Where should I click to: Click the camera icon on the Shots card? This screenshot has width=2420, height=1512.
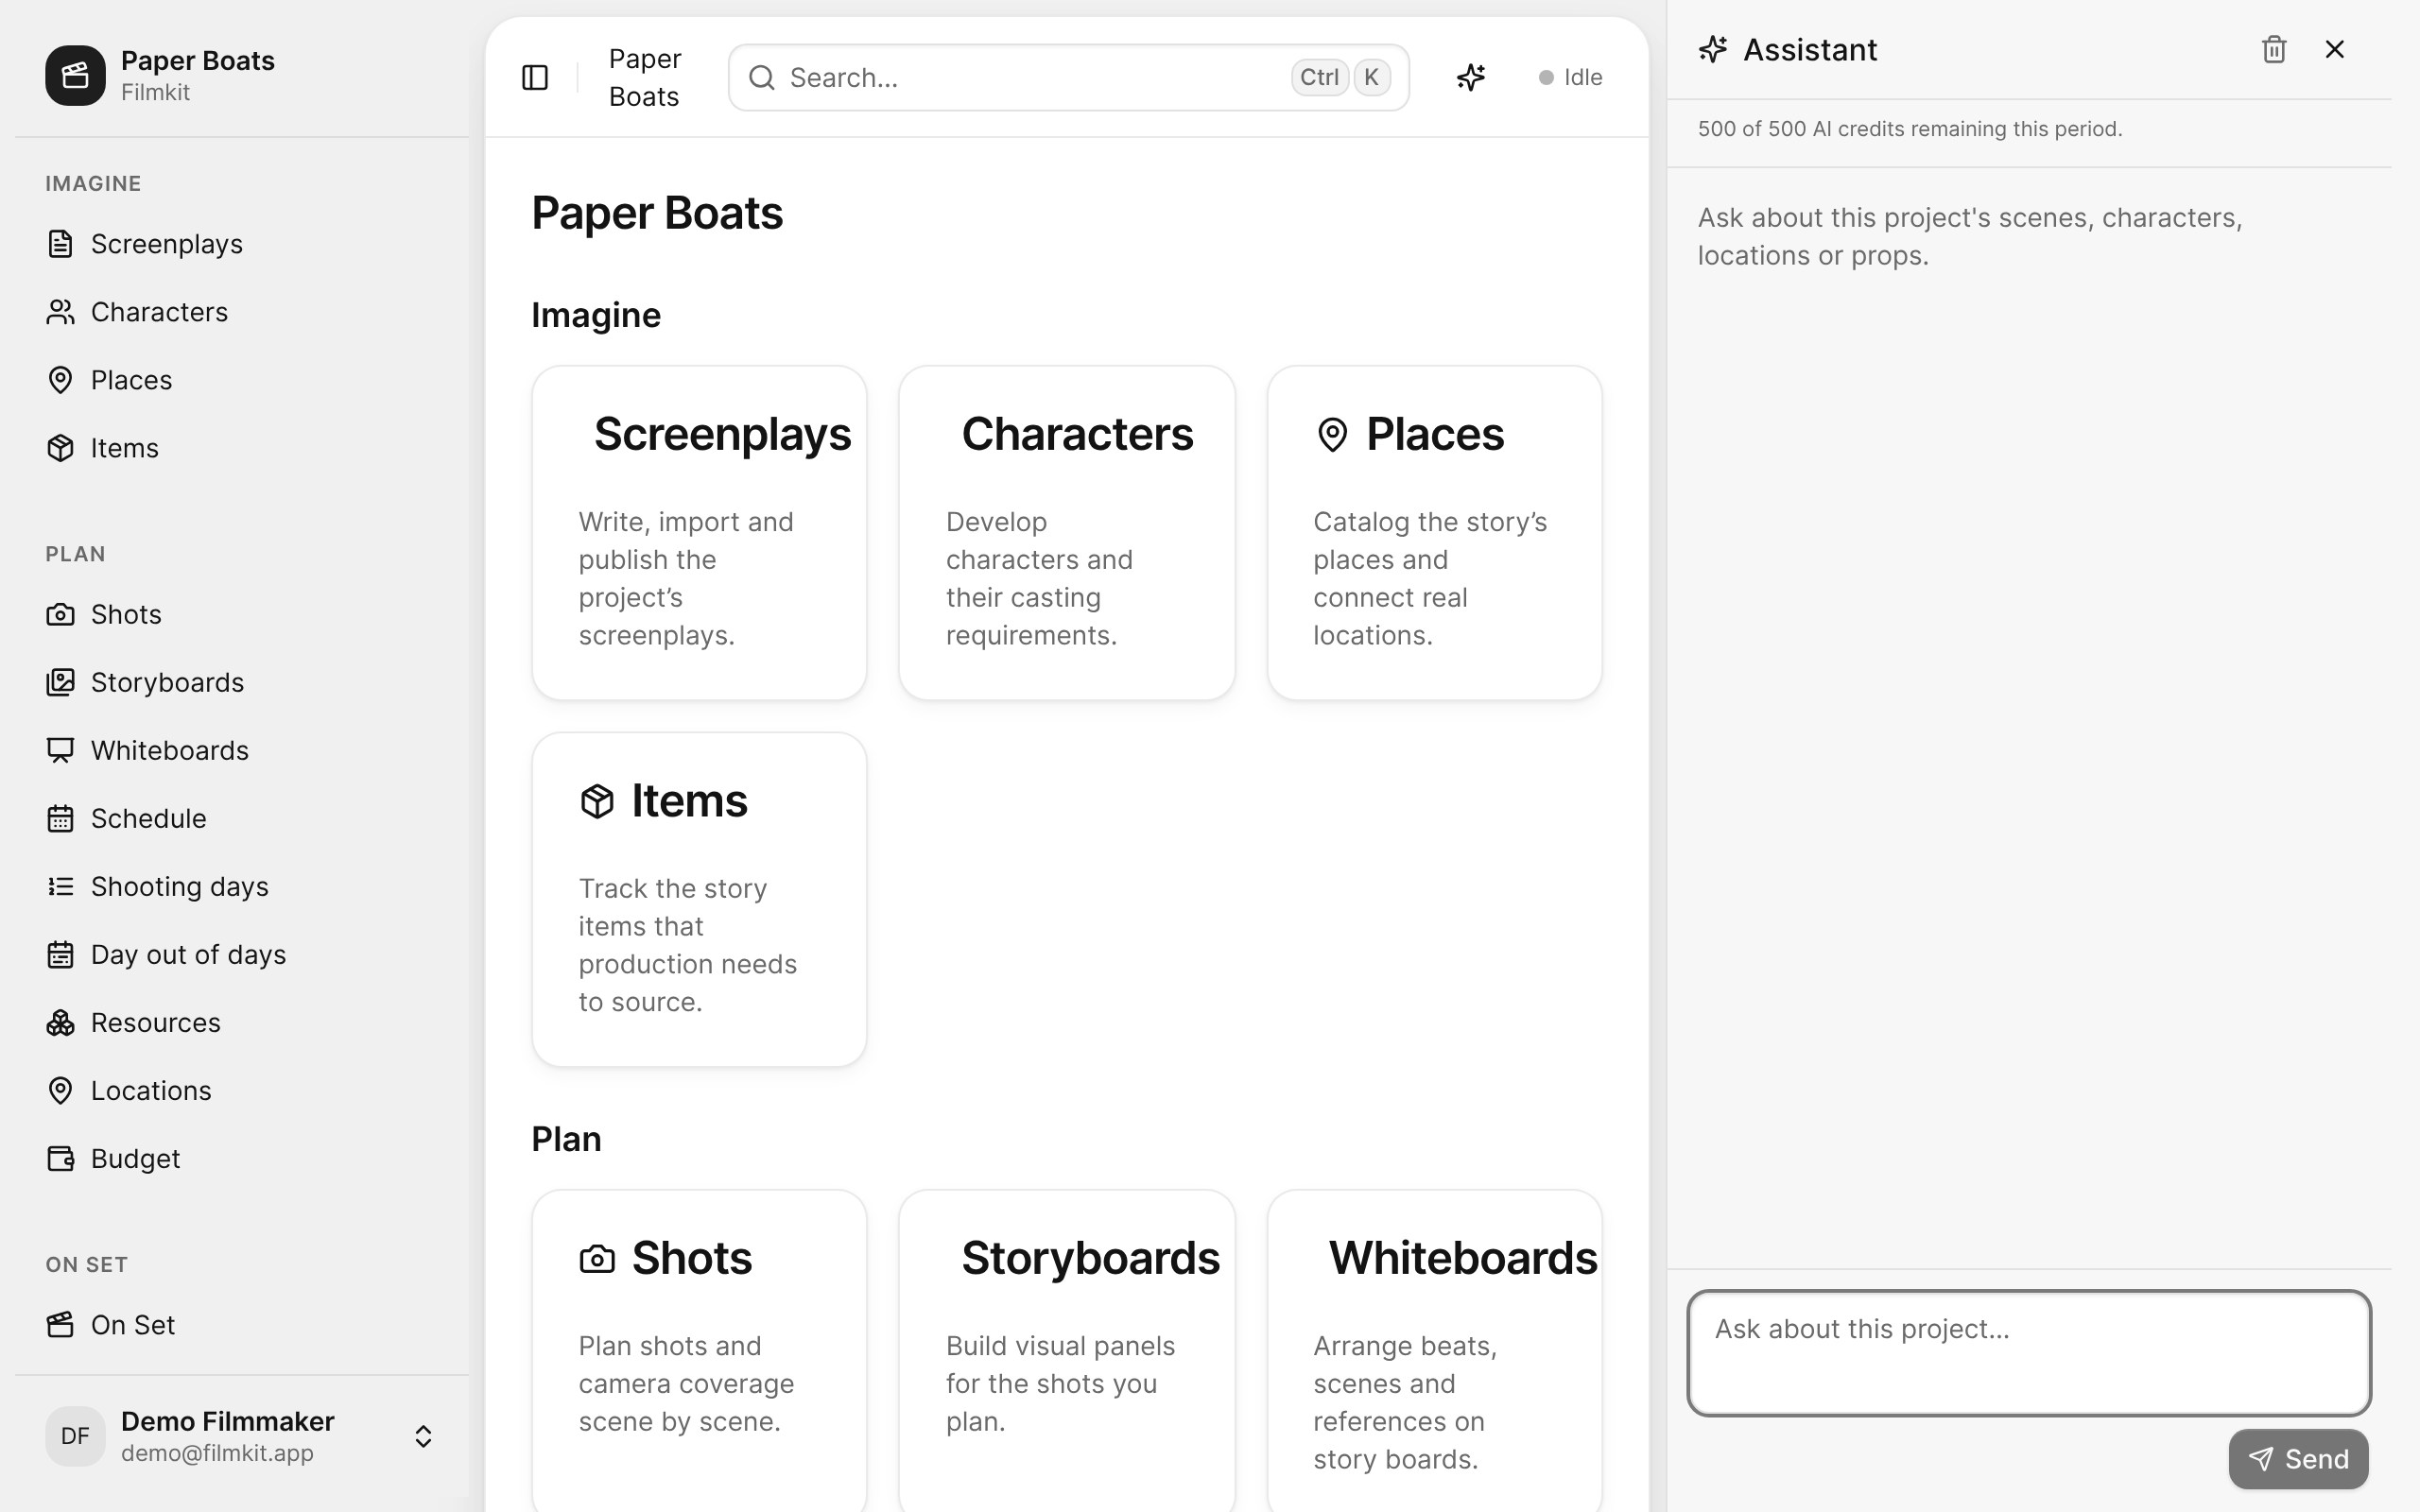(x=597, y=1258)
